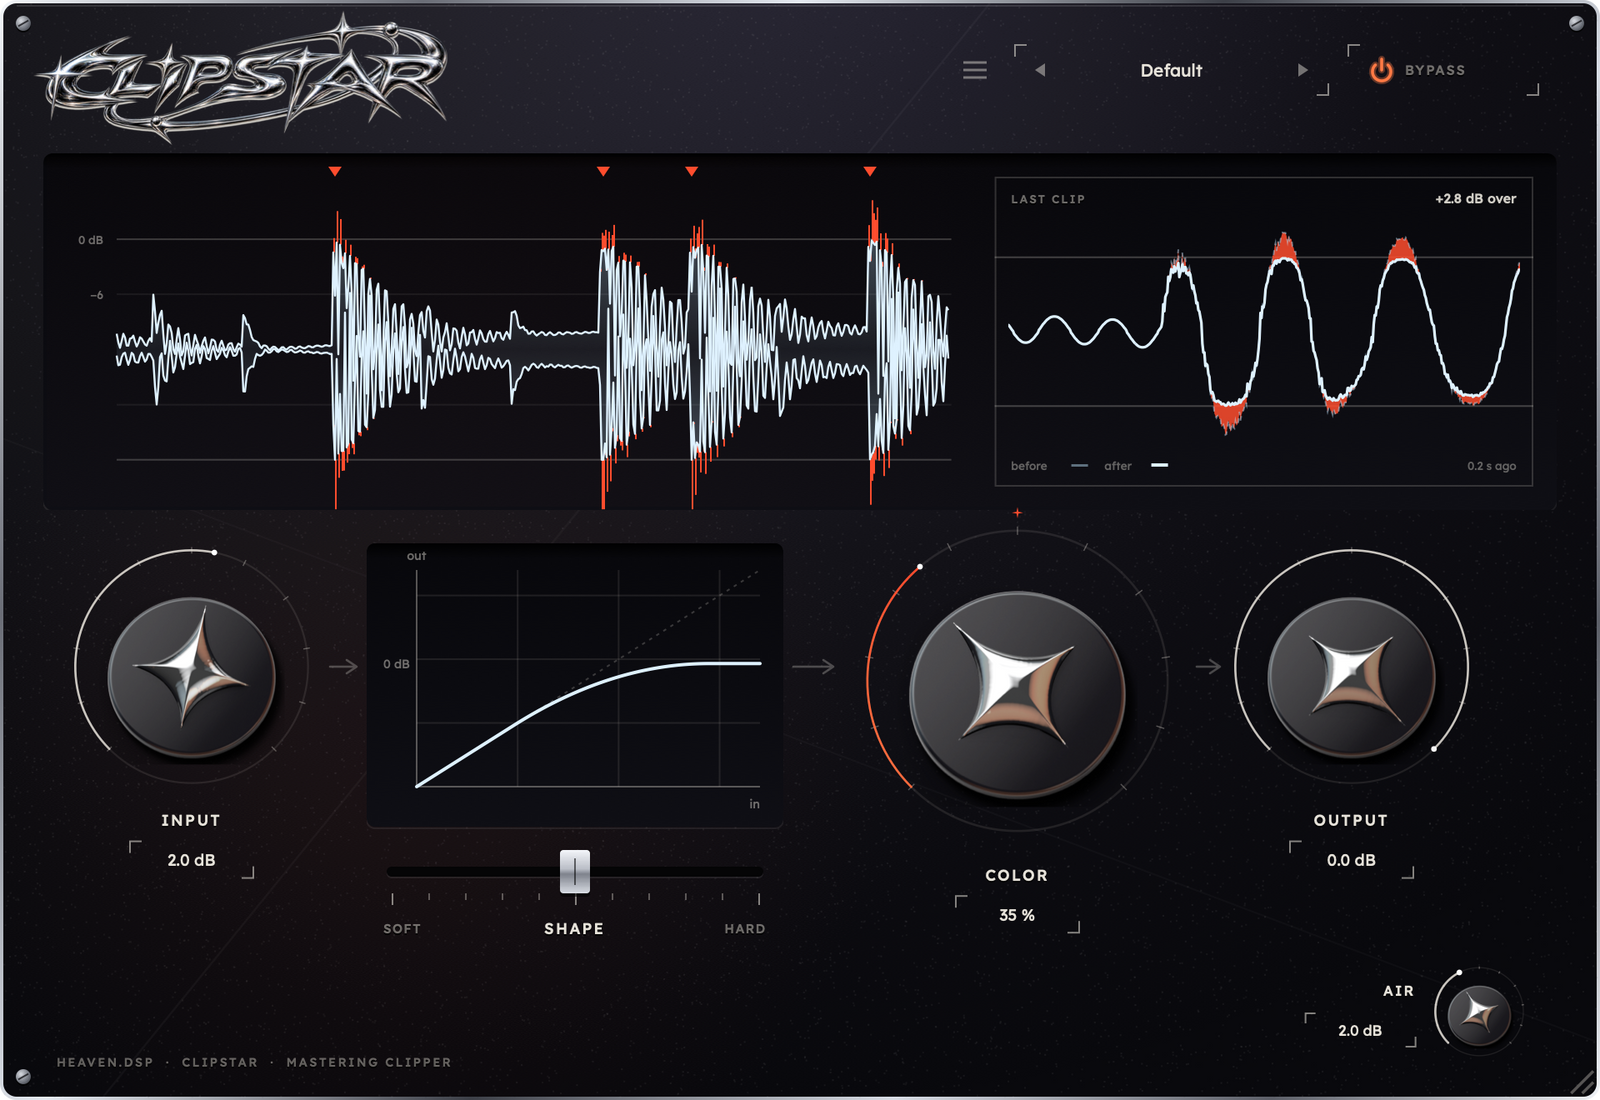Image resolution: width=1600 pixels, height=1100 pixels.
Task: Click the AIR label
Action: tap(1398, 991)
